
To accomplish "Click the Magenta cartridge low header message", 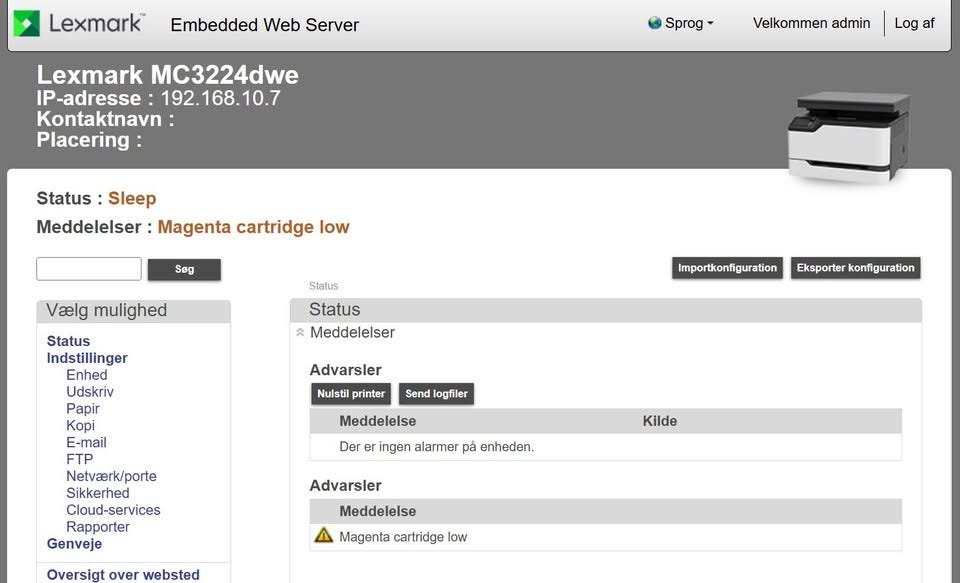I will tap(253, 227).
